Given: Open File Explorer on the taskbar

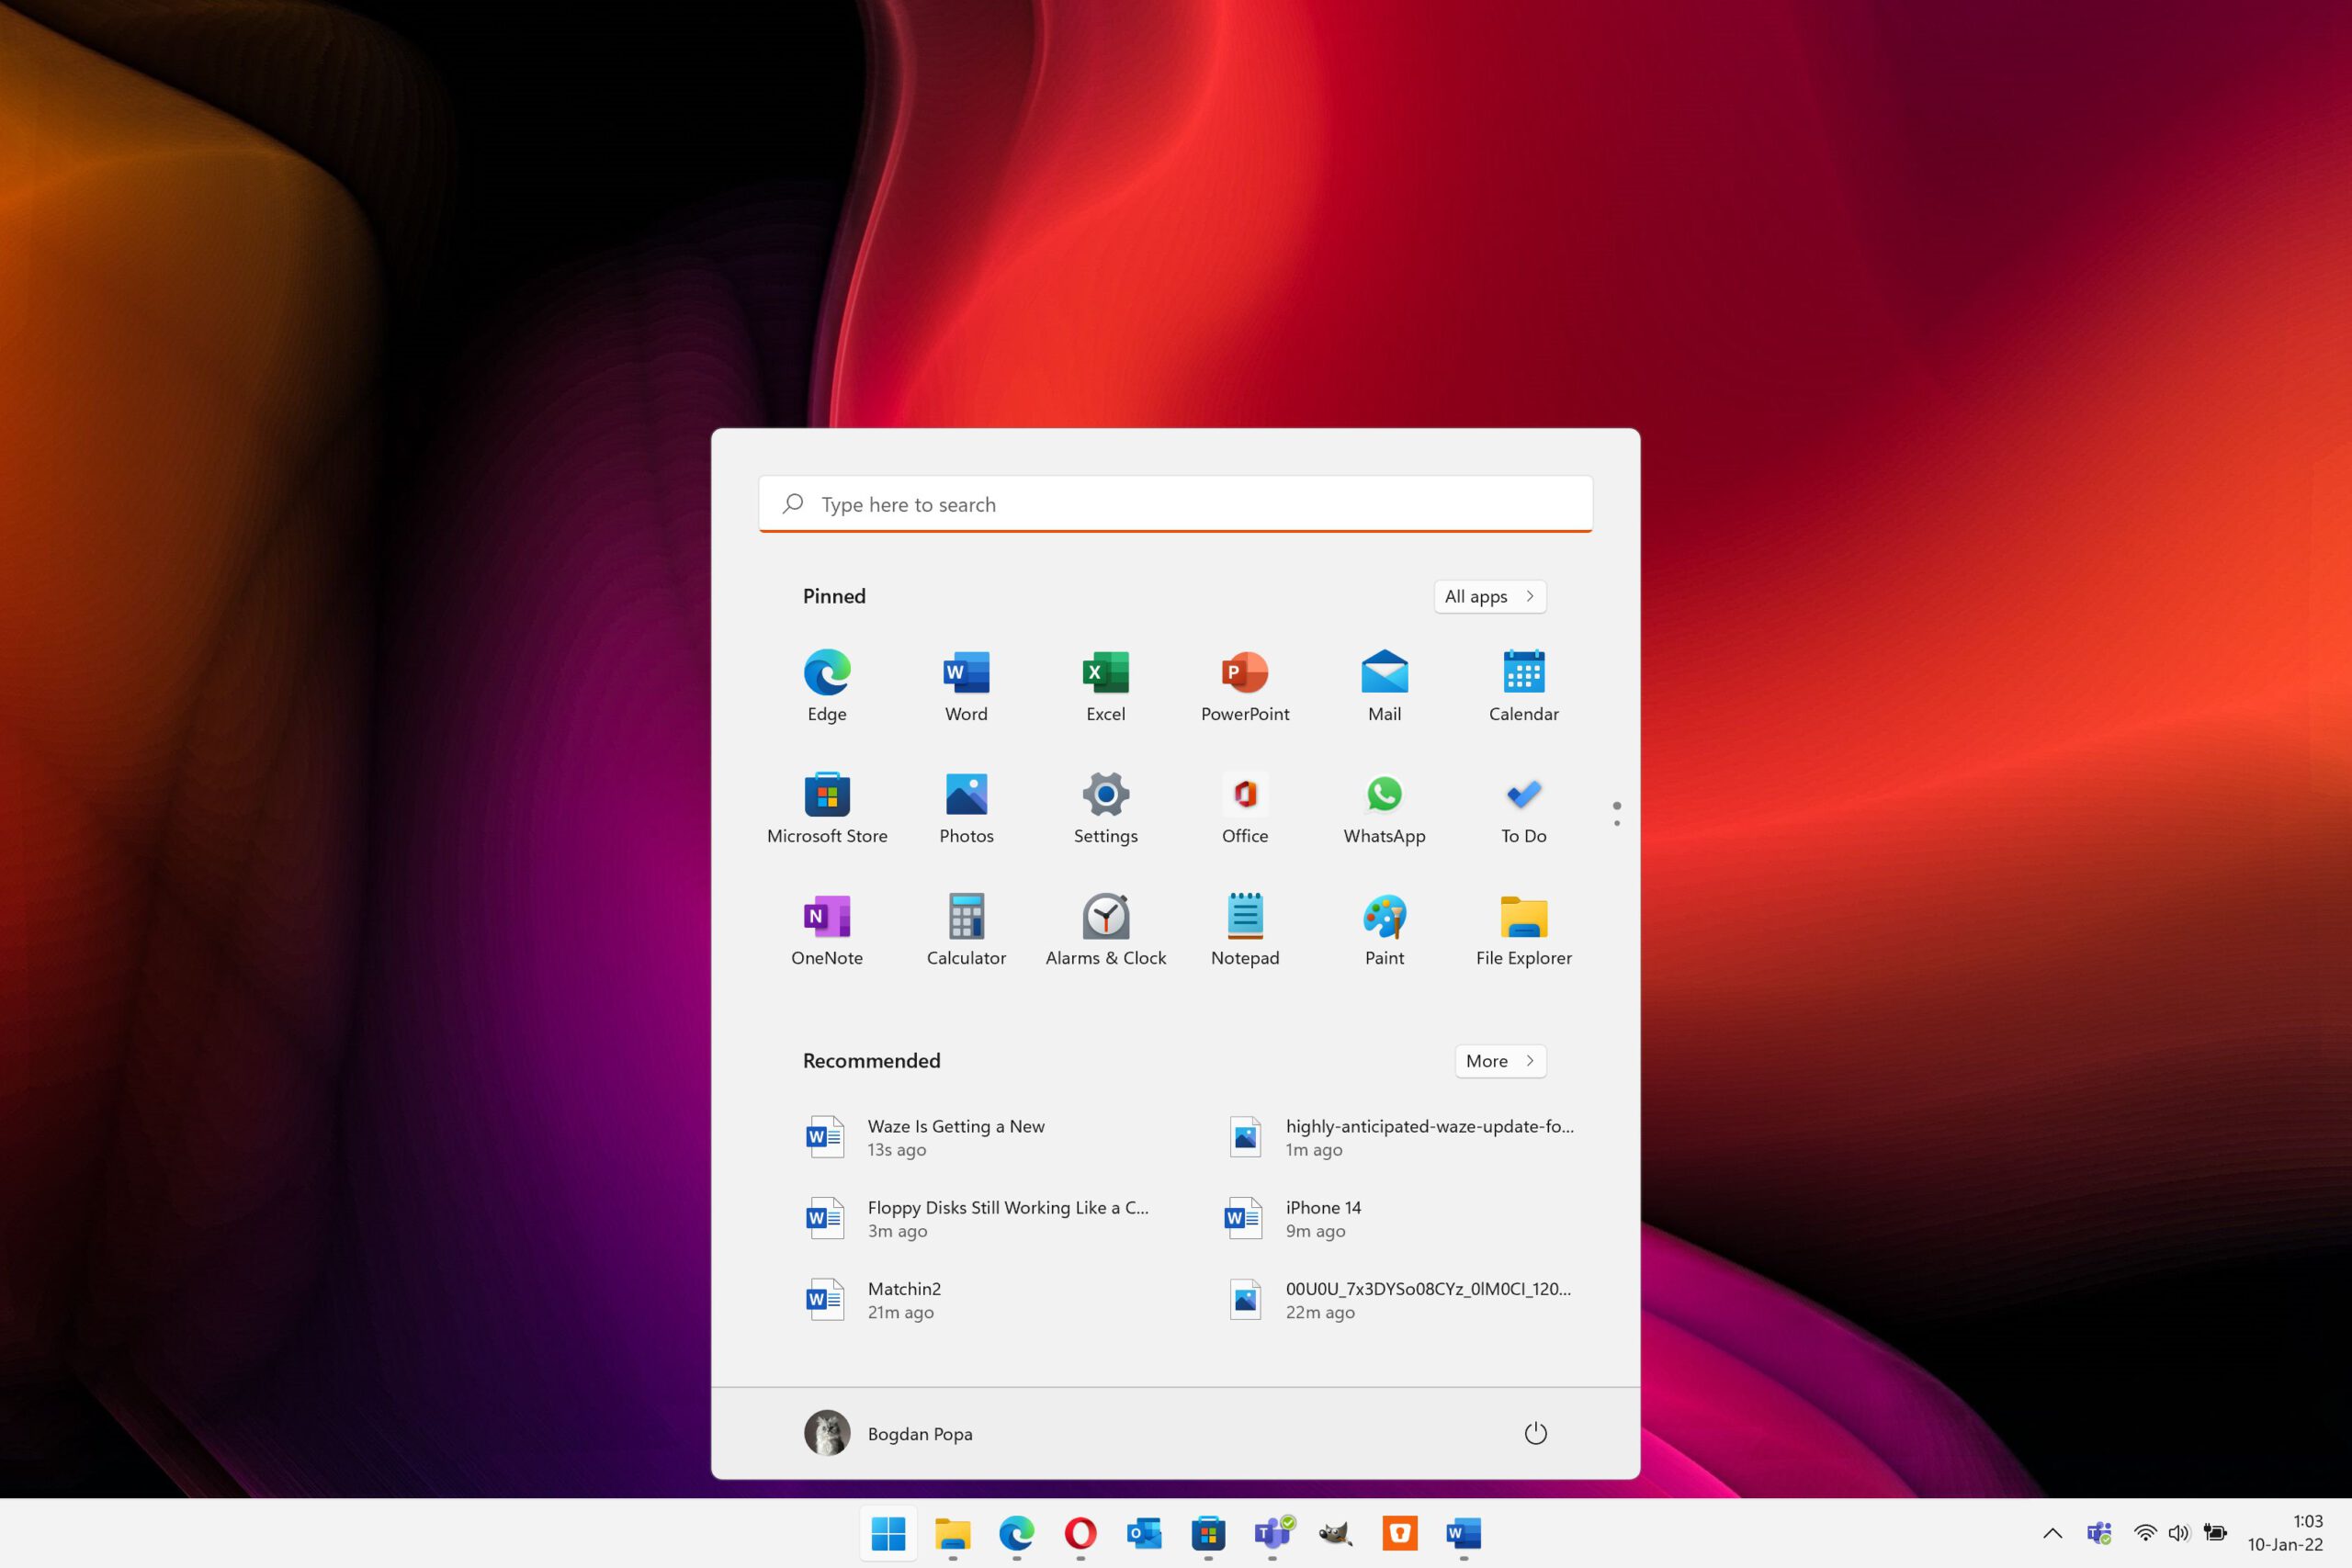Looking at the screenshot, I should 952,1532.
